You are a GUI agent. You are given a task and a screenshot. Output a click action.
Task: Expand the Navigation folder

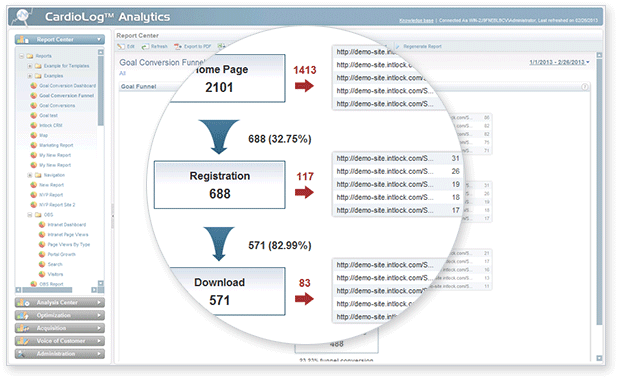(x=30, y=175)
